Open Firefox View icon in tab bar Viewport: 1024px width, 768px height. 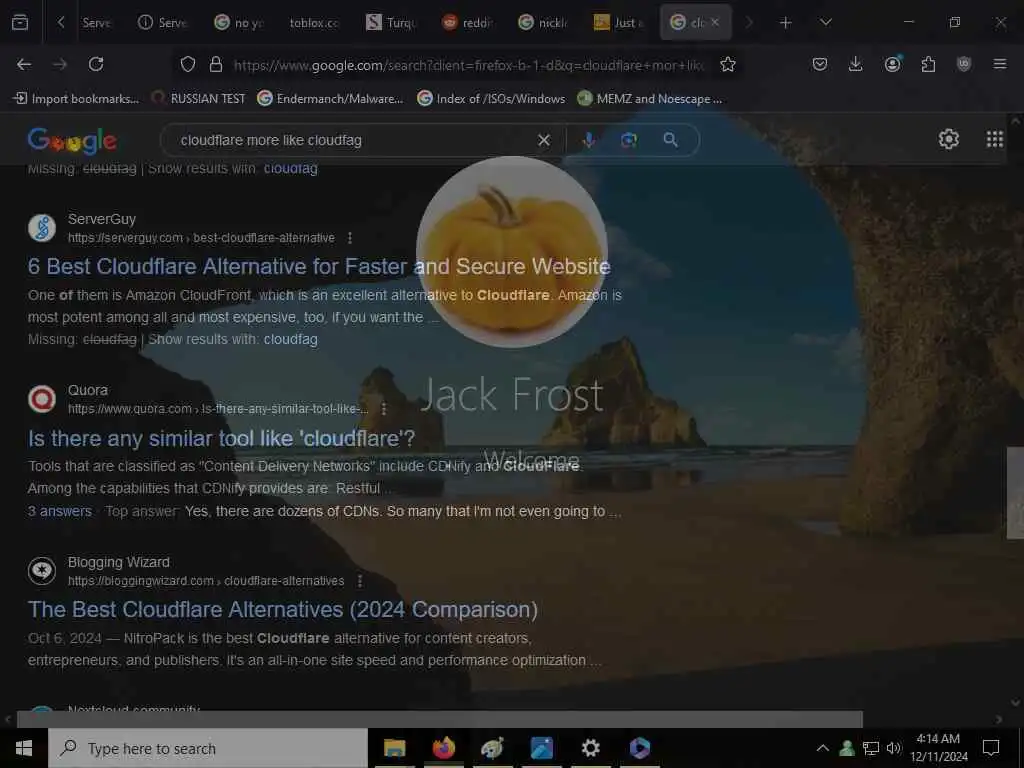click(20, 23)
